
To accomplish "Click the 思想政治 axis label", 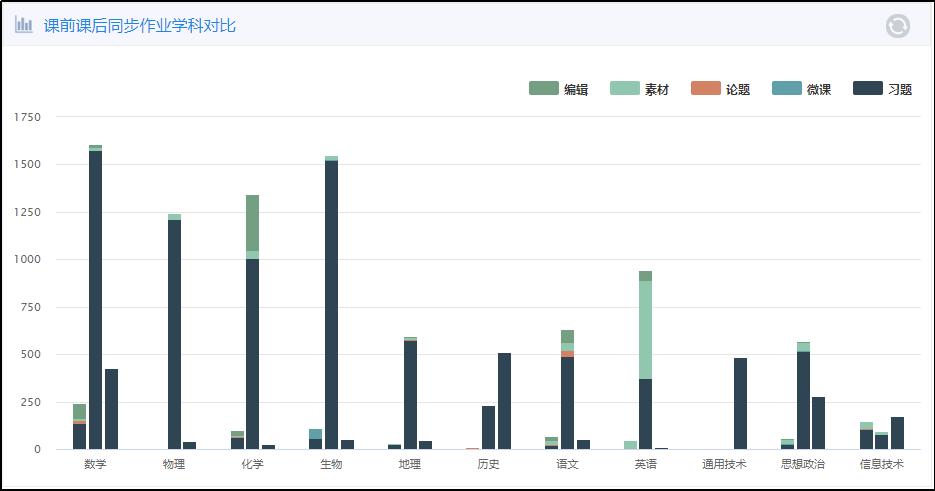I will pyautogui.click(x=803, y=464).
